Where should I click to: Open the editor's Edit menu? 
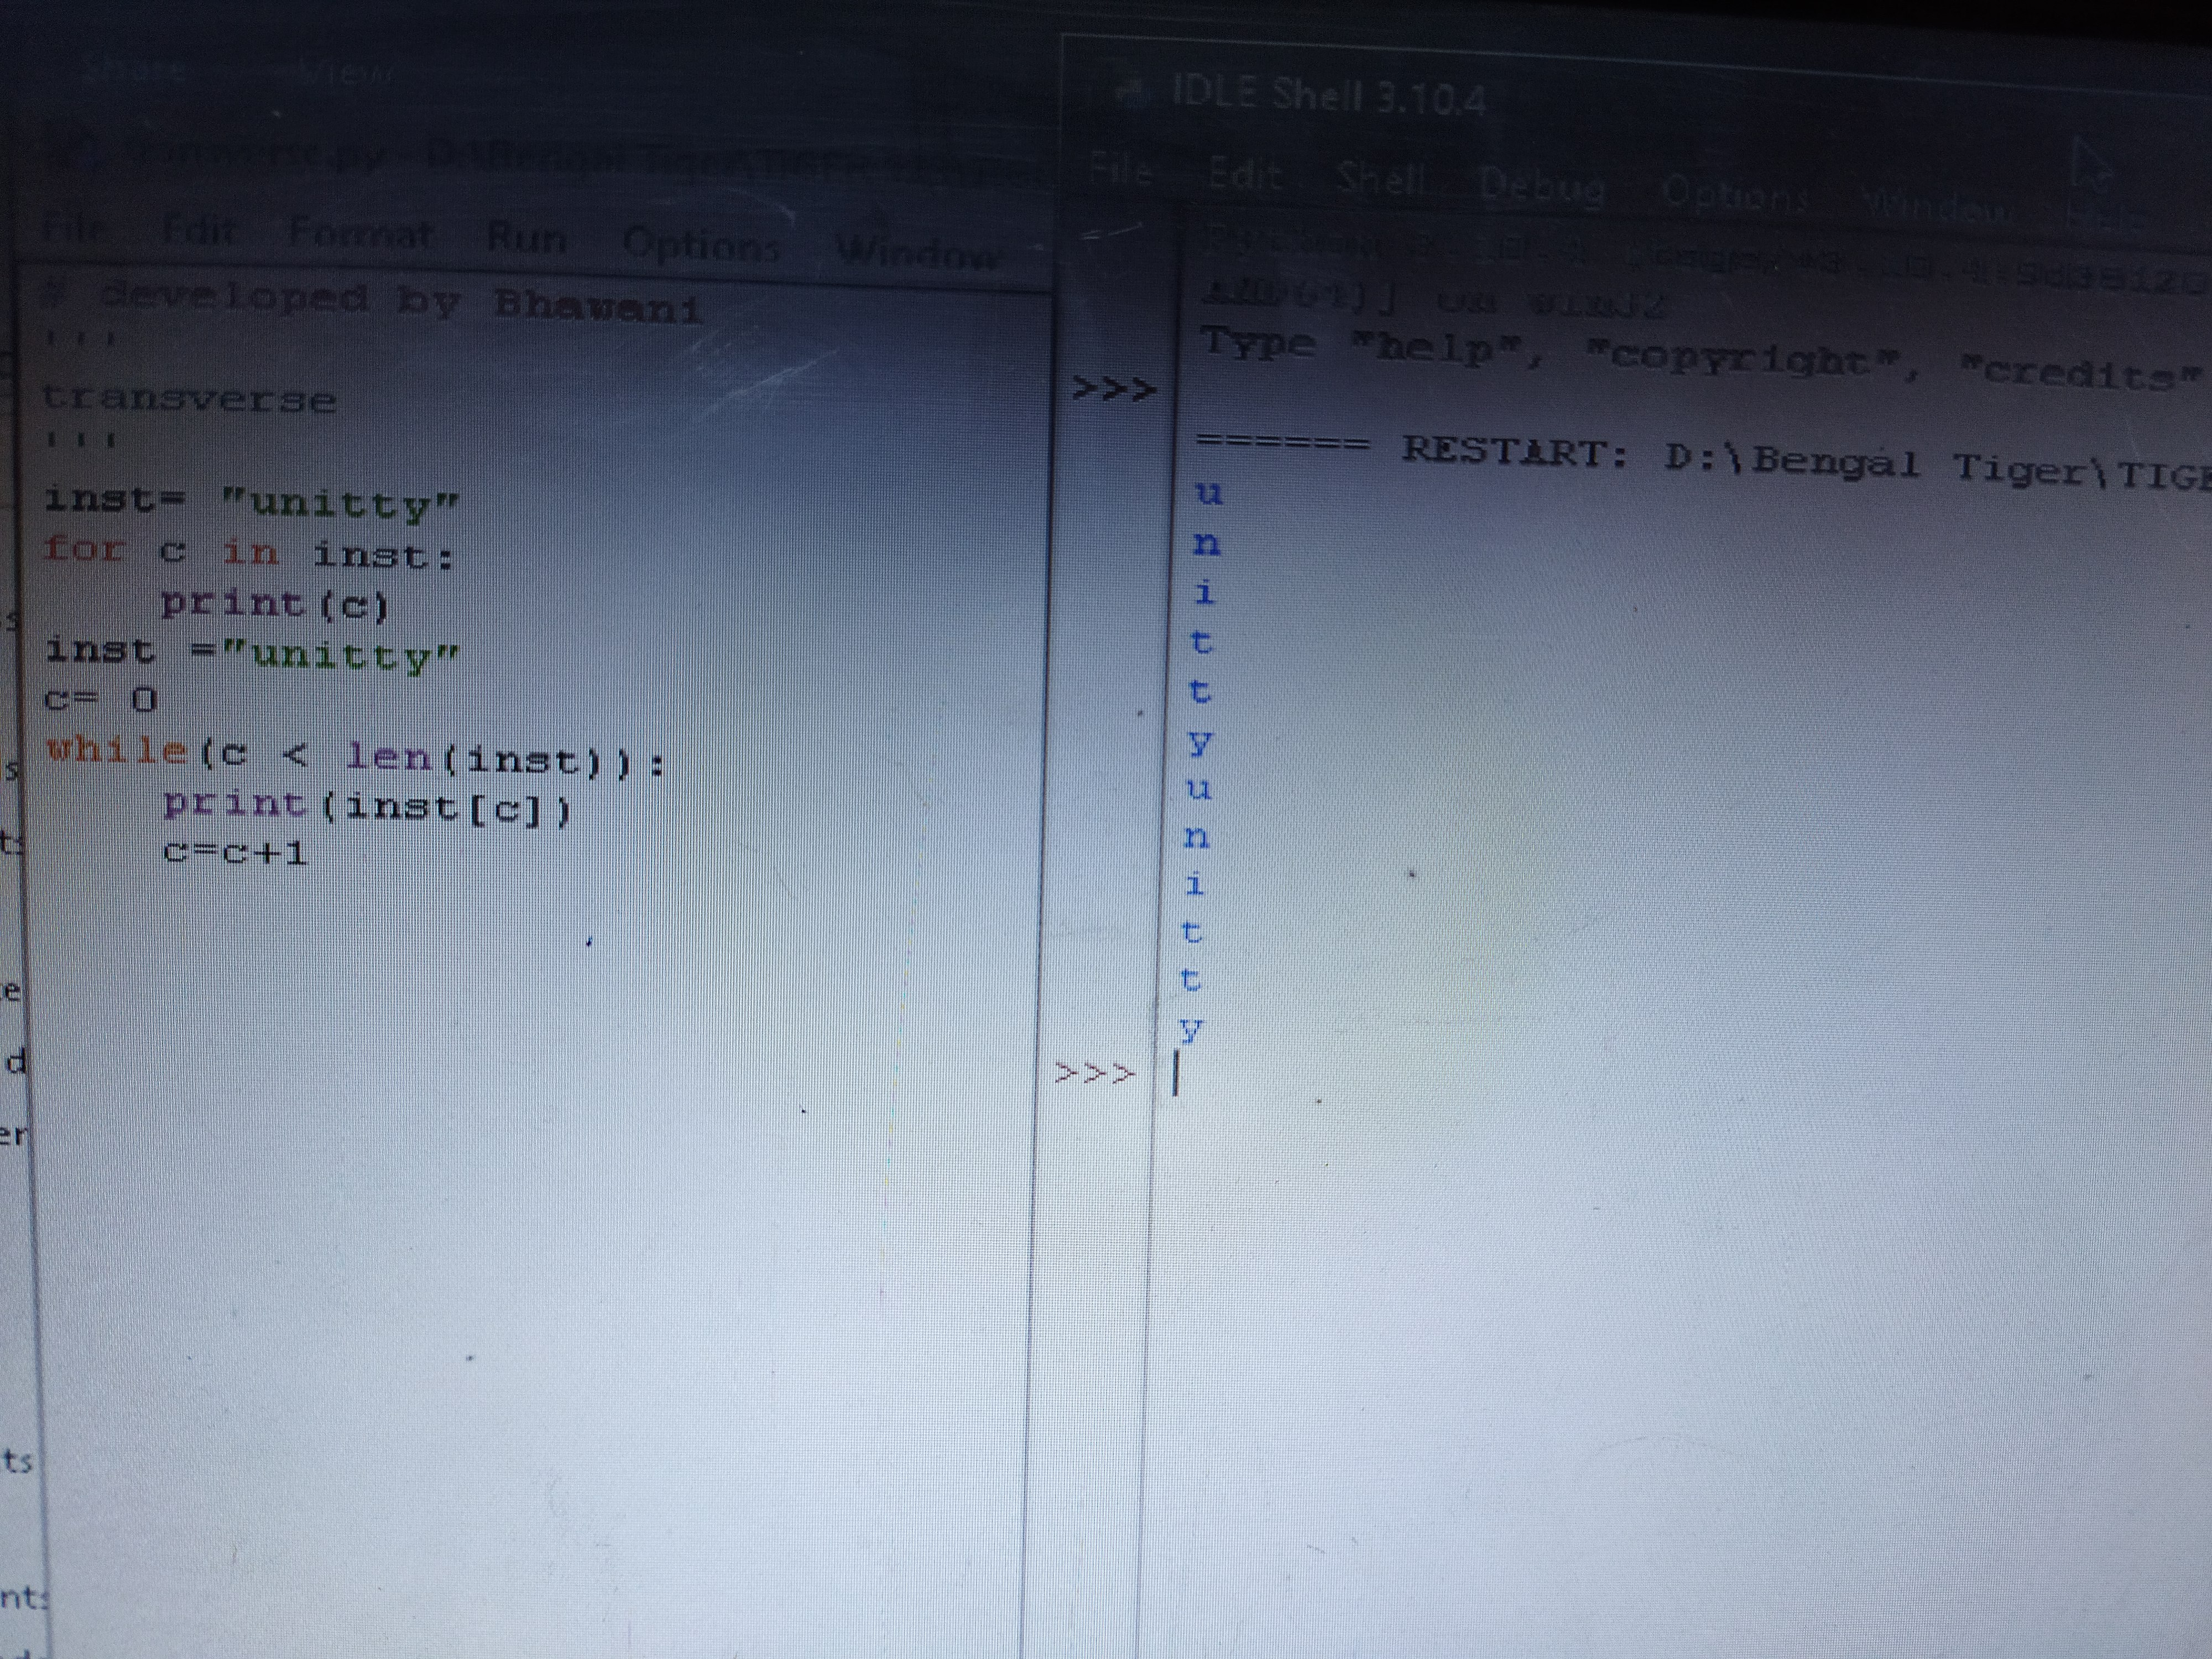click(x=200, y=230)
